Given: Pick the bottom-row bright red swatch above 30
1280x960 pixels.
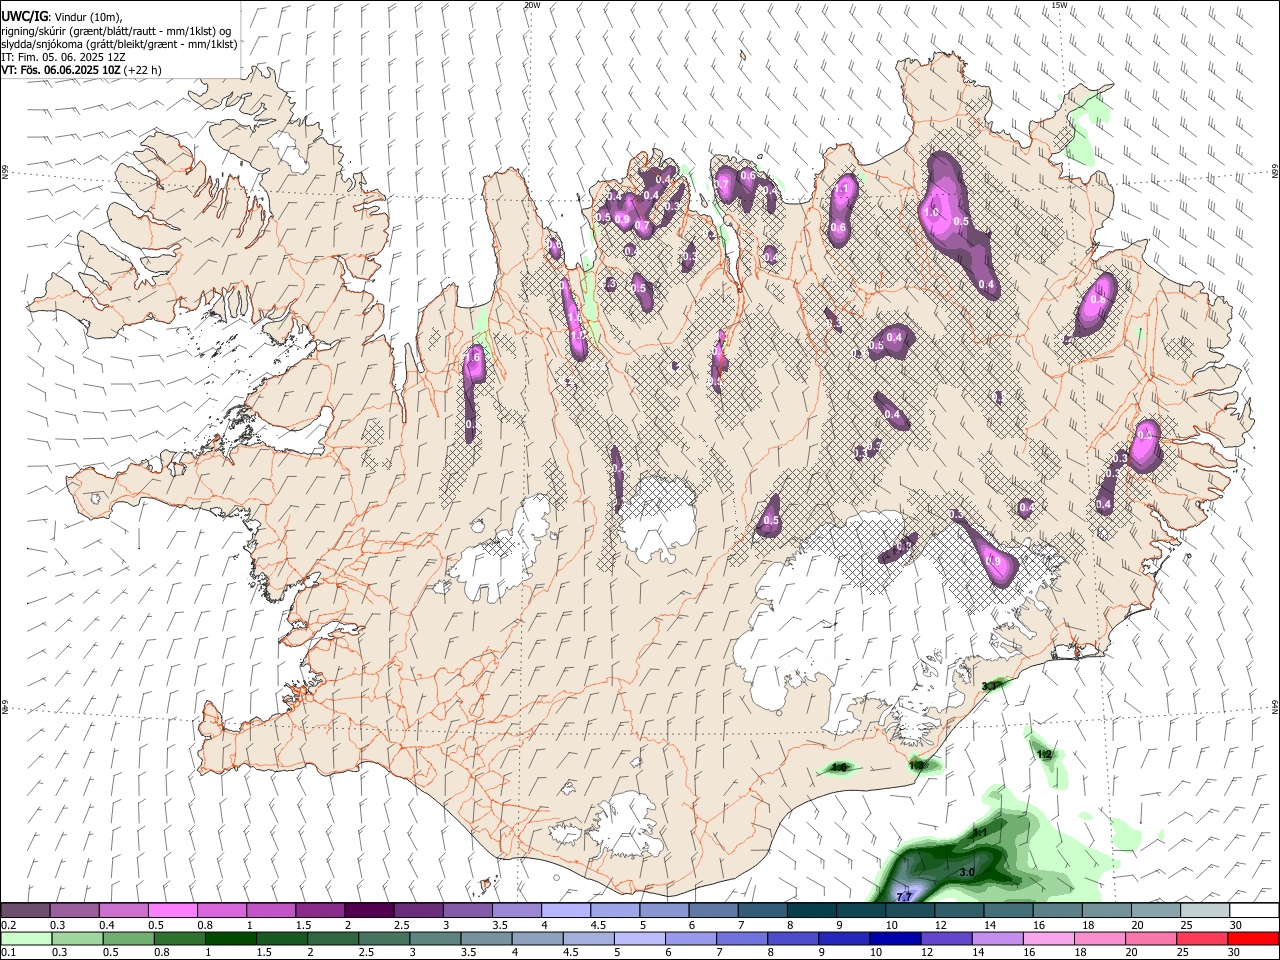Looking at the screenshot, I should [1254, 938].
